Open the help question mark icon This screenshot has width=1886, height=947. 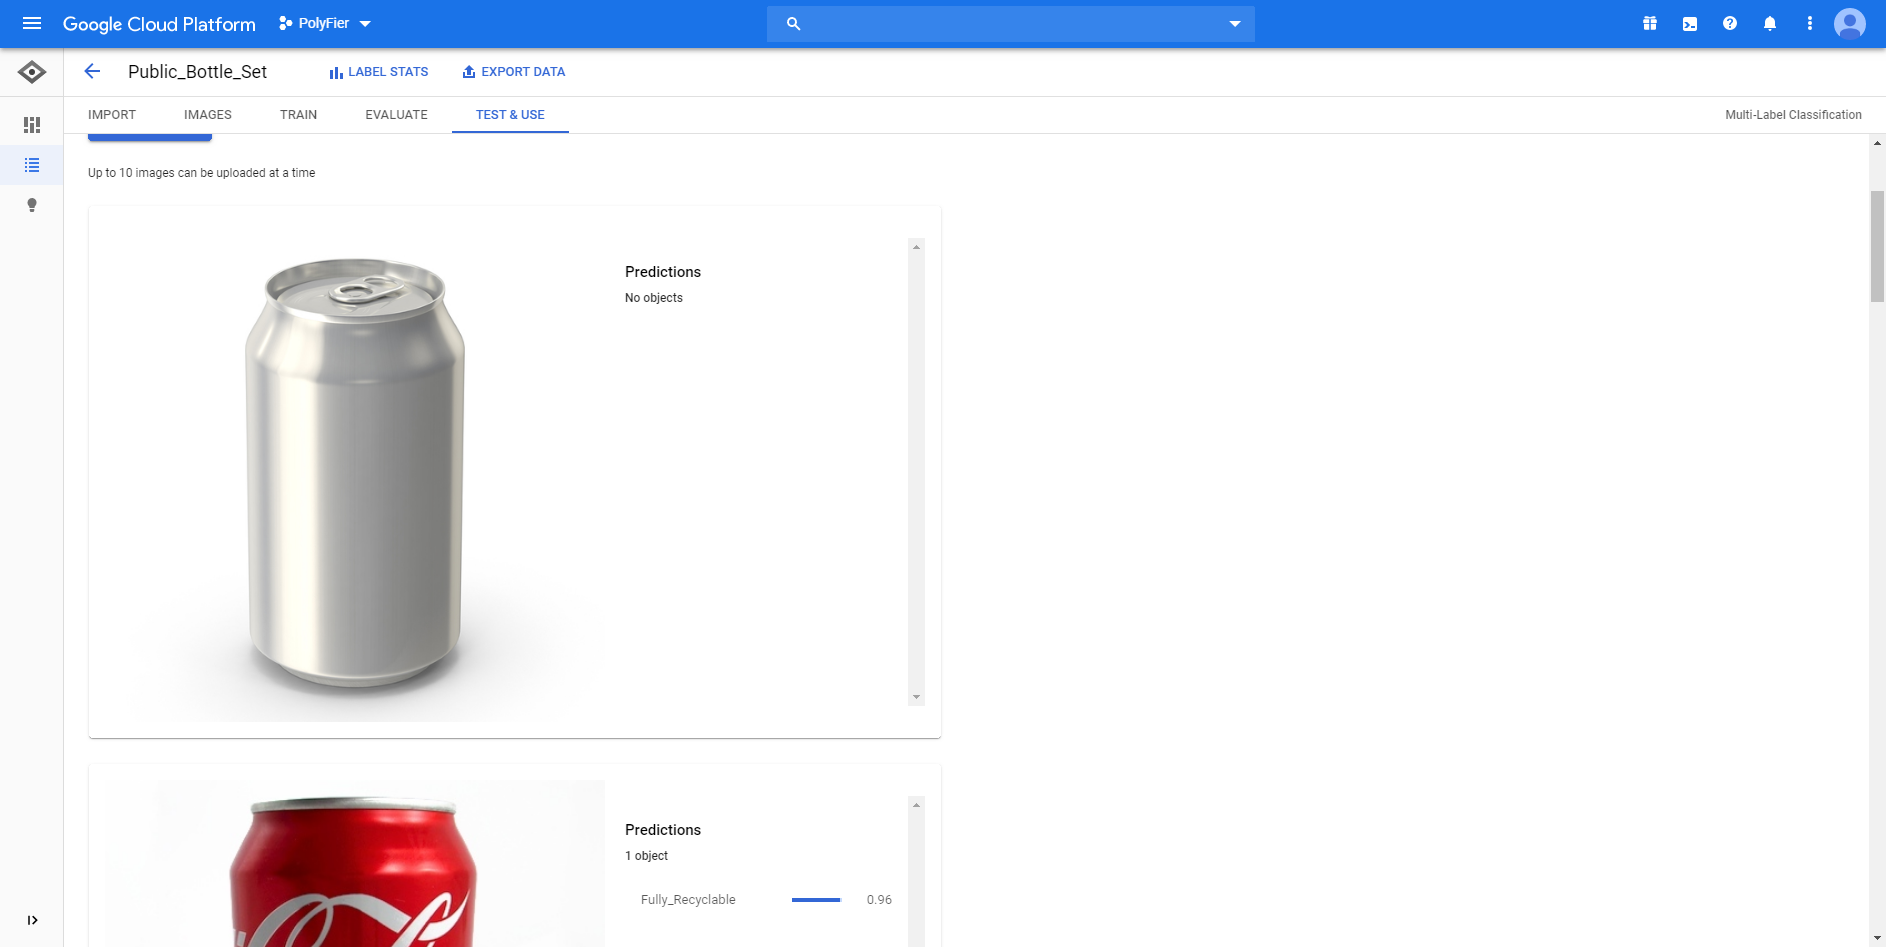point(1730,23)
